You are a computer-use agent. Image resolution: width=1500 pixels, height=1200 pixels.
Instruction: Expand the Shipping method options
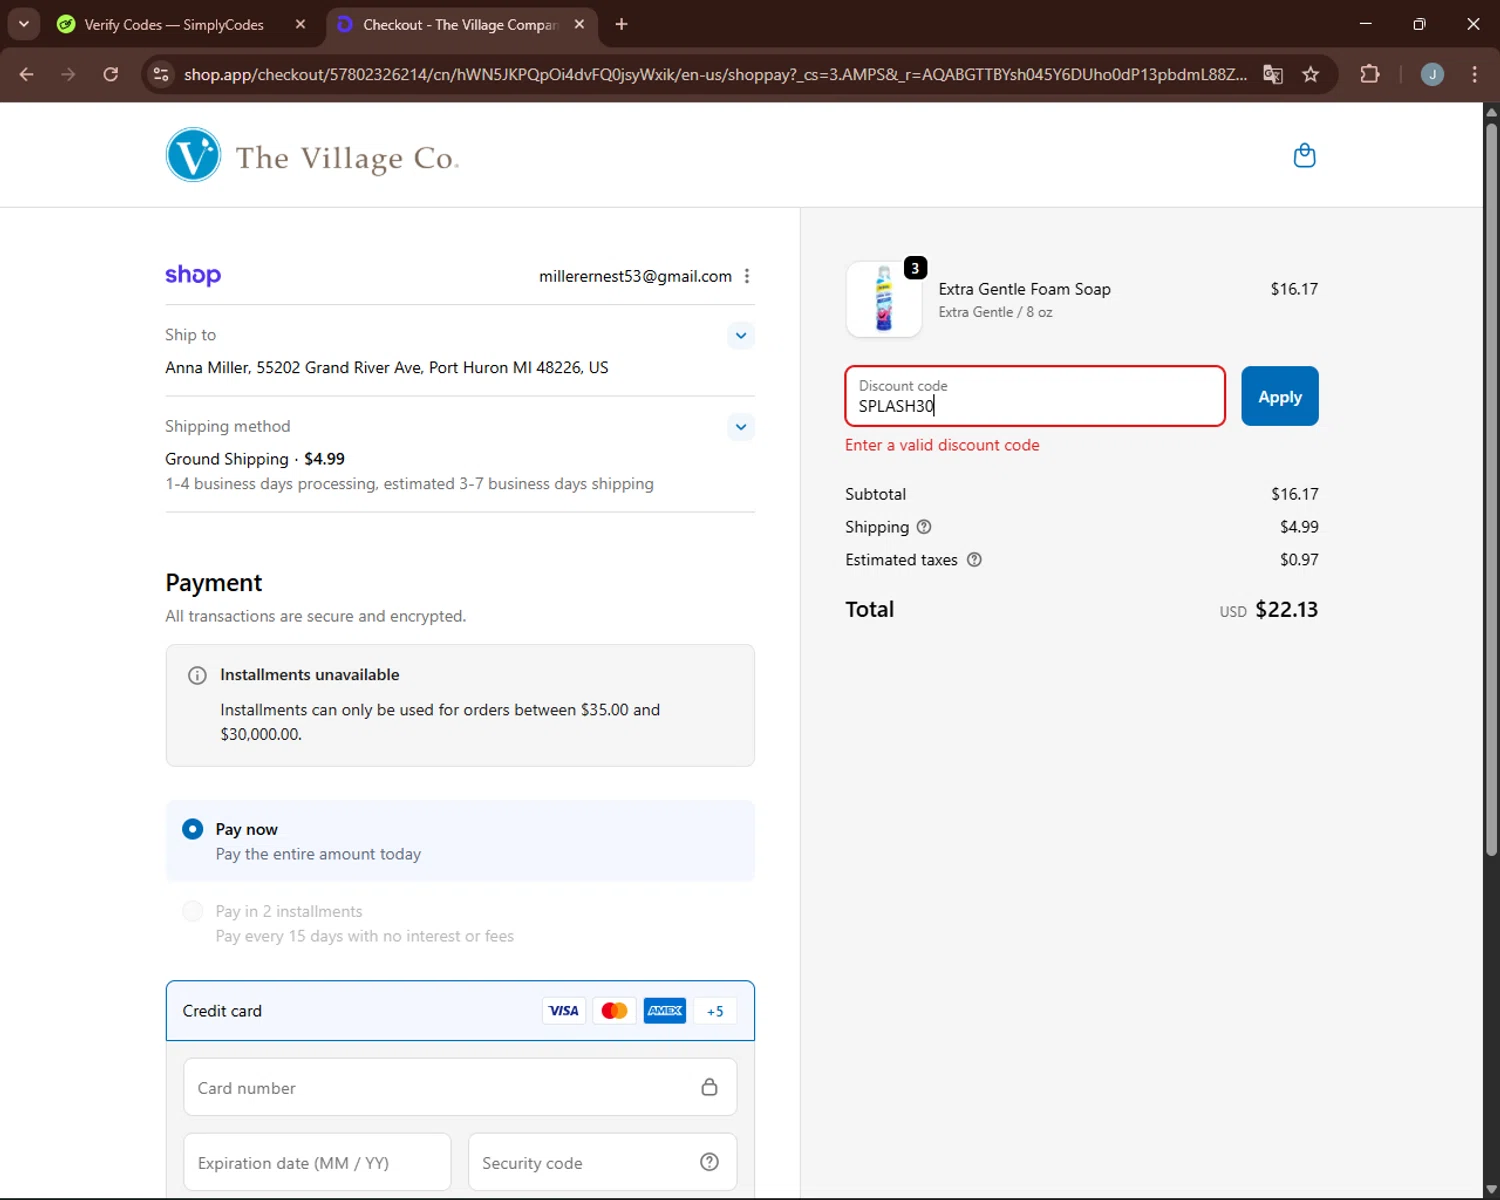740,427
